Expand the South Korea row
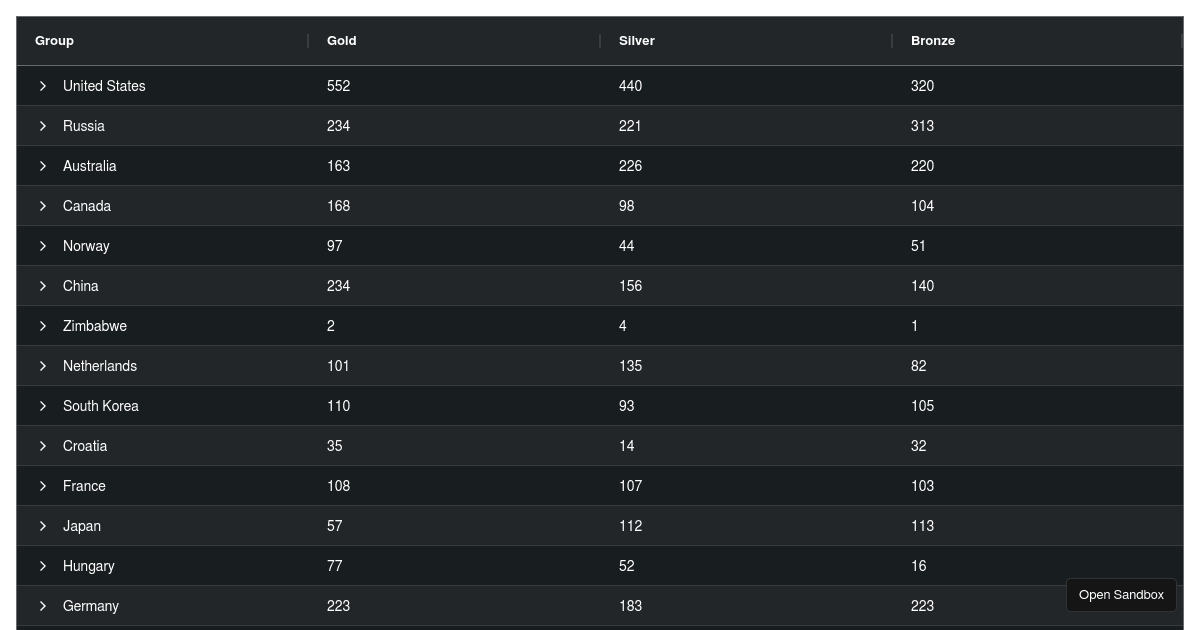This screenshot has width=1200, height=630. tap(43, 406)
